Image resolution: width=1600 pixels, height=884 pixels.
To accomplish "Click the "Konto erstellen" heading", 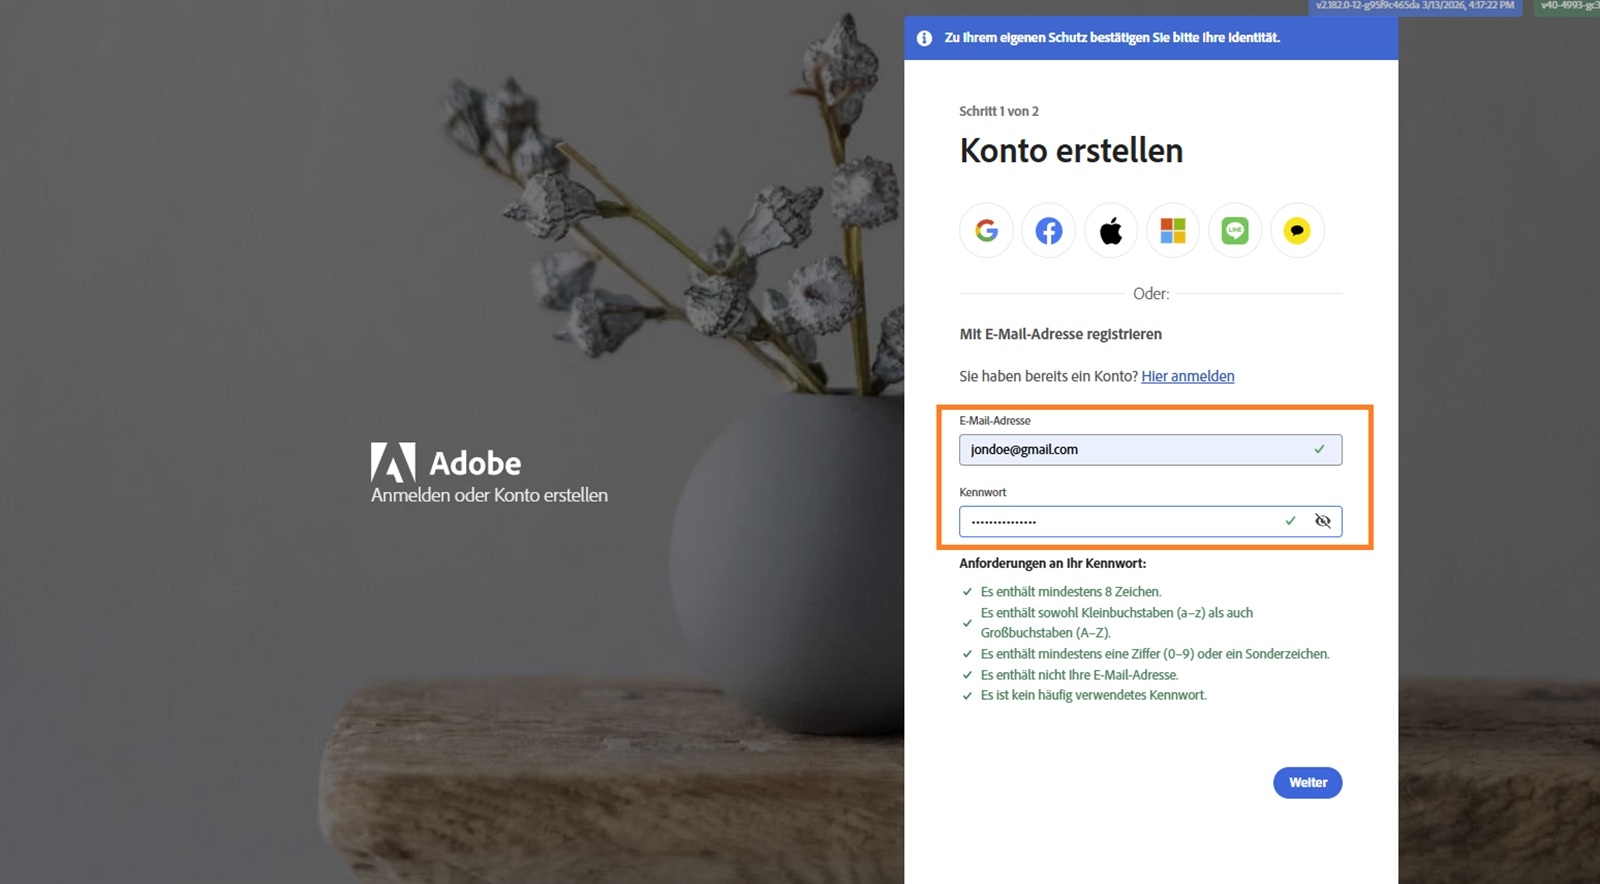I will (1071, 151).
